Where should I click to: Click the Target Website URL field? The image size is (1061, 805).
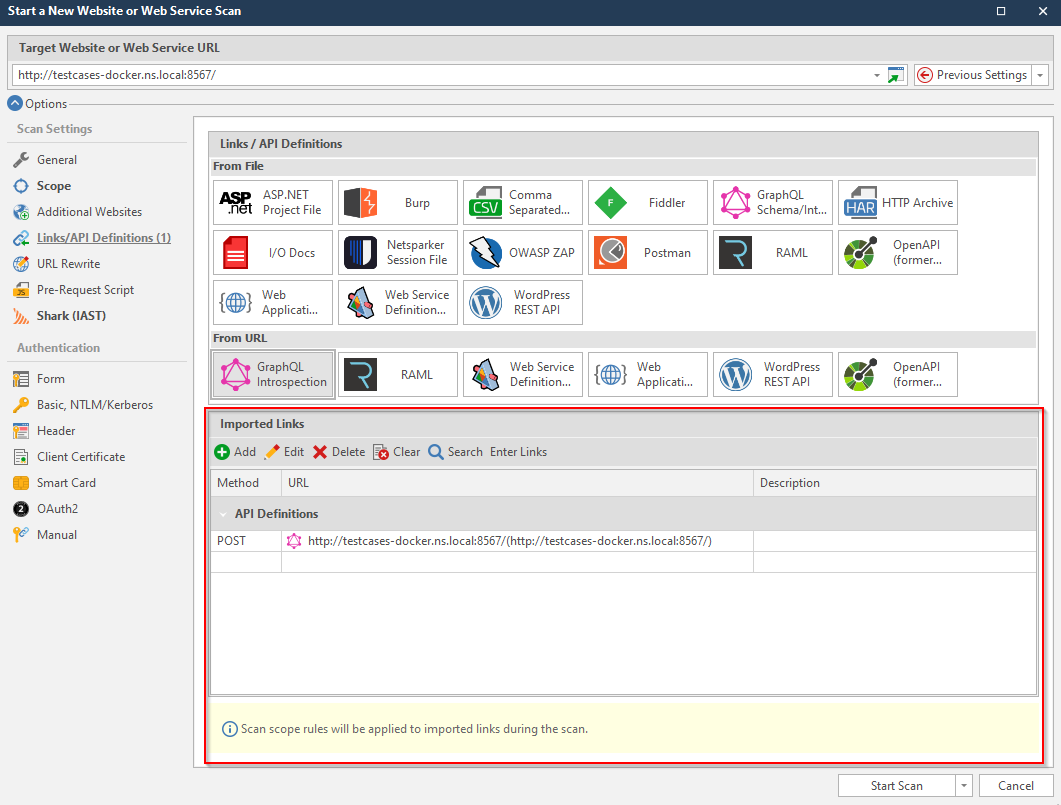(440, 75)
